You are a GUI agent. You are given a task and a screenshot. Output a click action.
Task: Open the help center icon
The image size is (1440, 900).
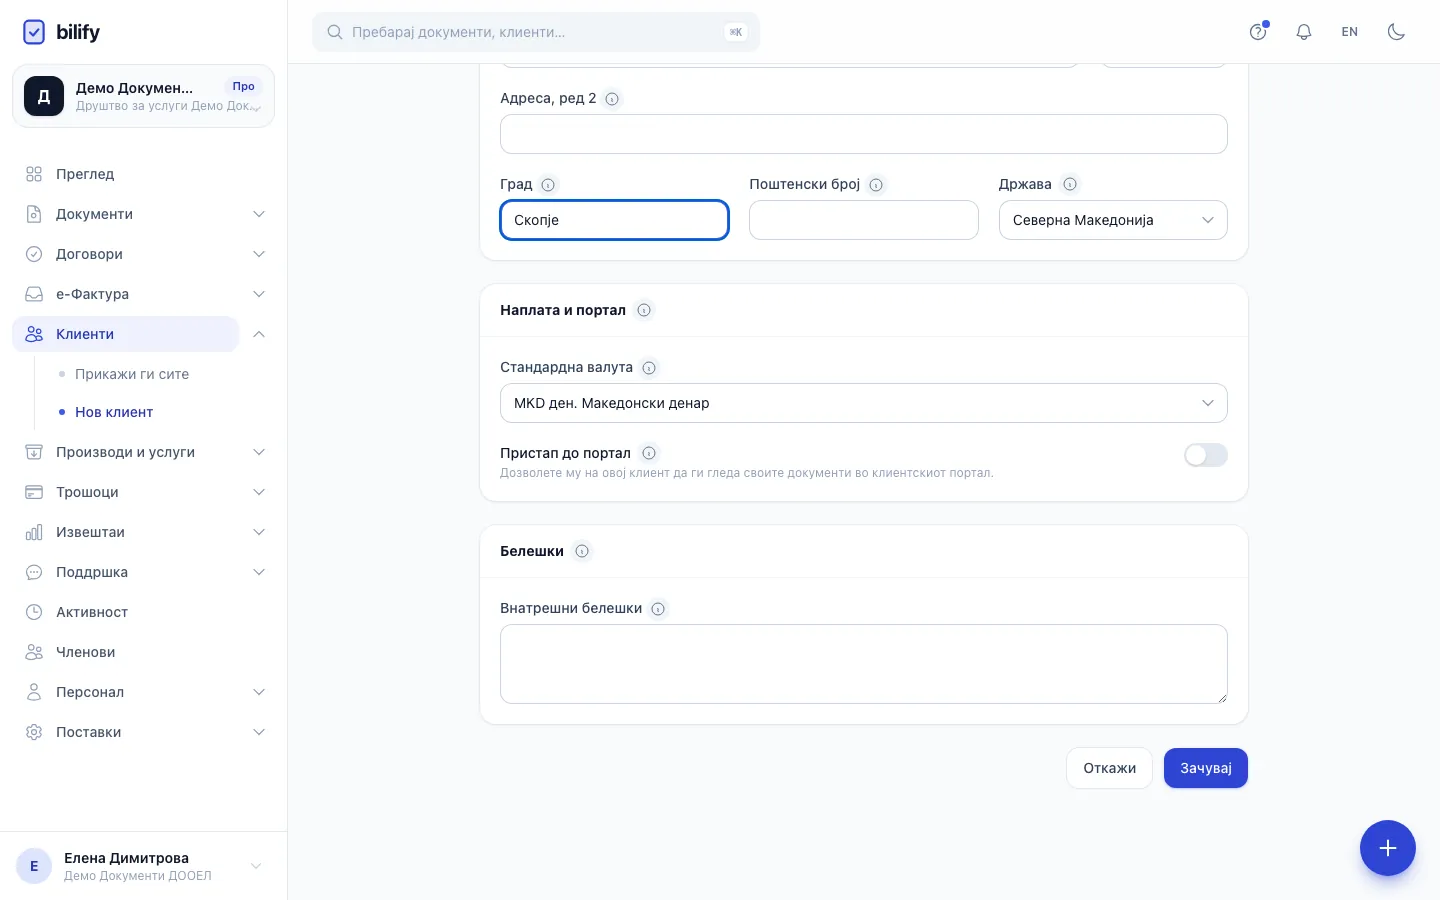coord(1258,32)
